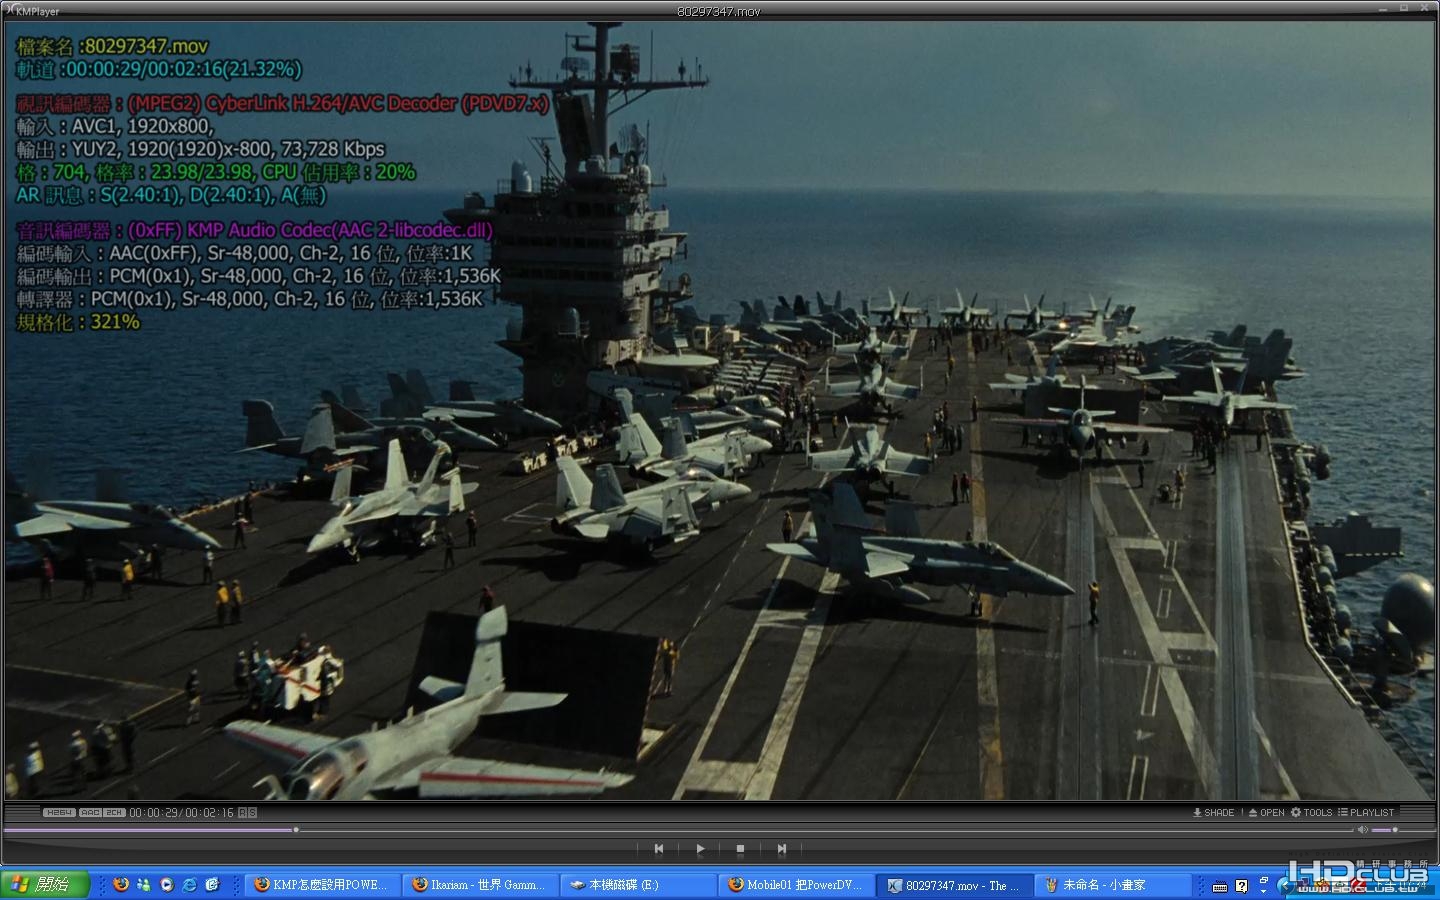The image size is (1440, 900).
Task: Toggle the S shuffle indicator
Action: pyautogui.click(x=252, y=812)
